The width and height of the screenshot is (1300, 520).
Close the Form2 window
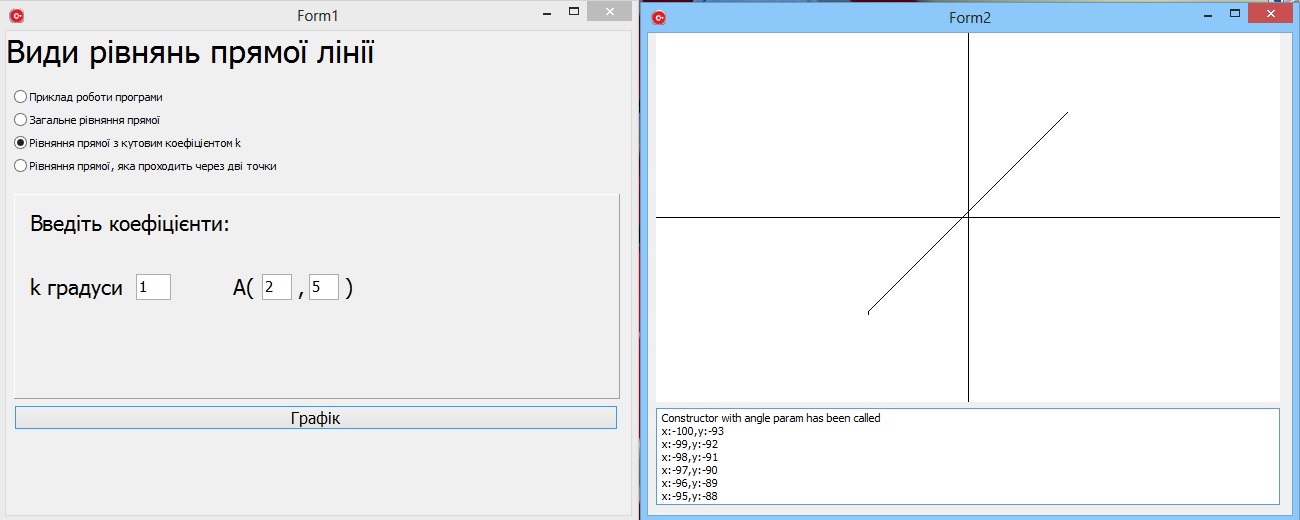(x=1271, y=13)
